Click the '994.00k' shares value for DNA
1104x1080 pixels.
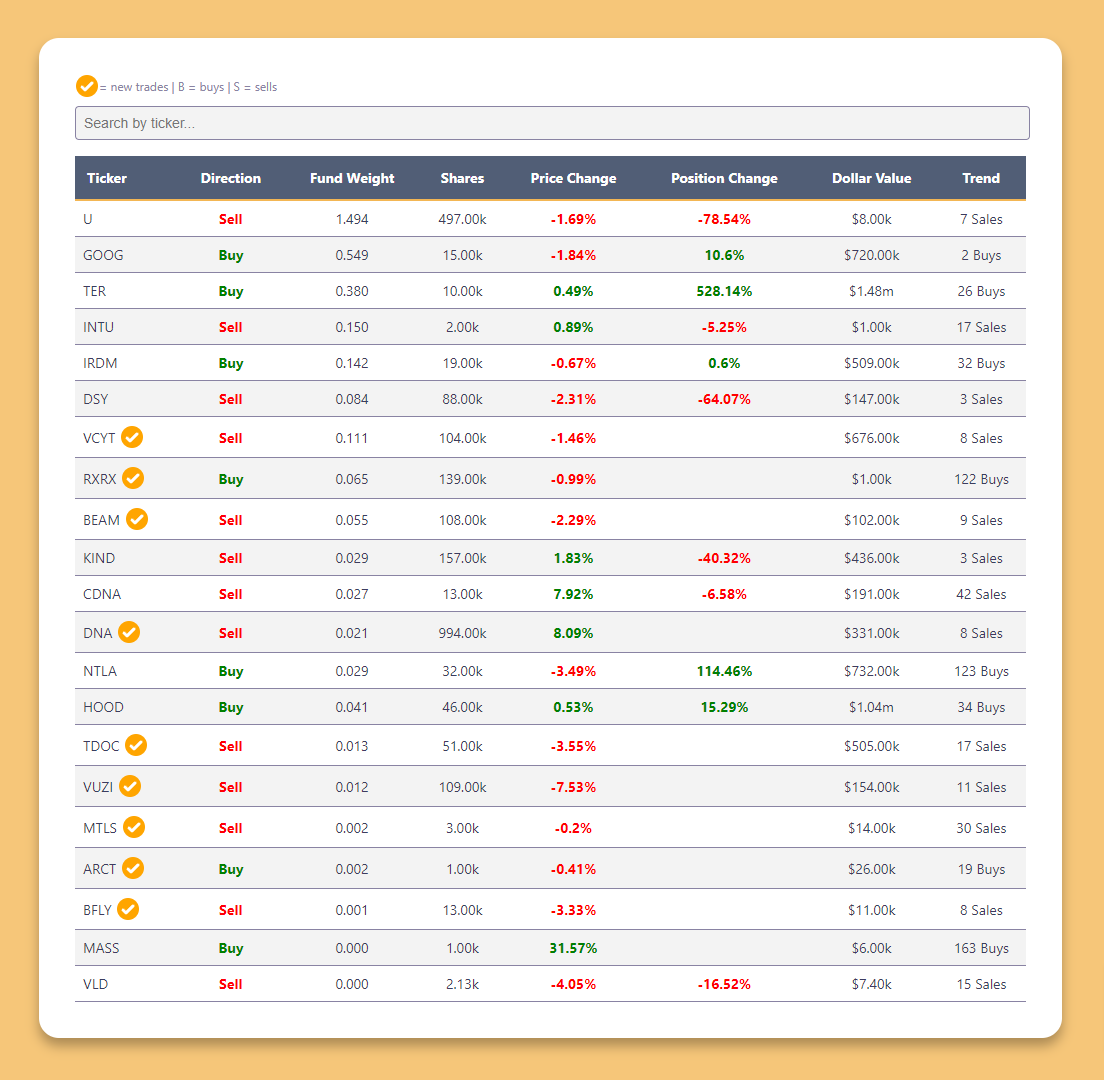(463, 632)
